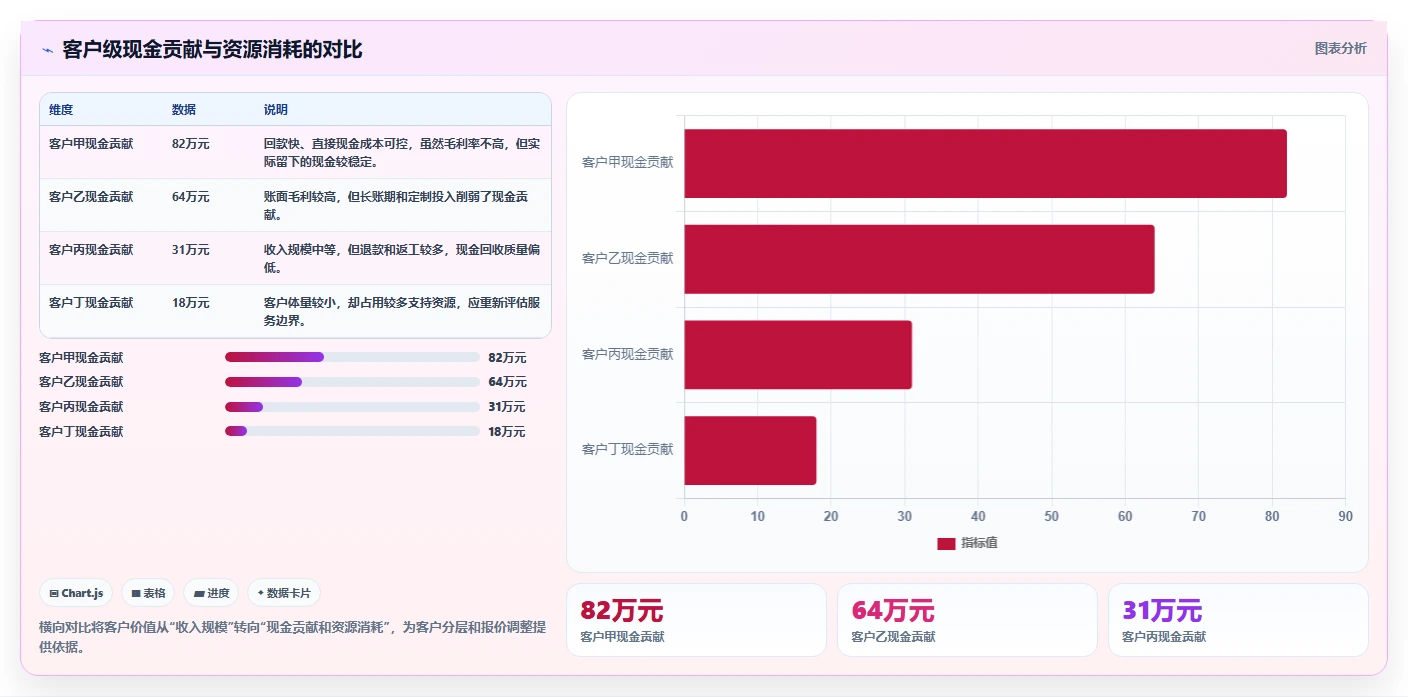Click the 客户丙现金贡献 progress bar
This screenshot has height=697, width=1408.
(x=352, y=407)
